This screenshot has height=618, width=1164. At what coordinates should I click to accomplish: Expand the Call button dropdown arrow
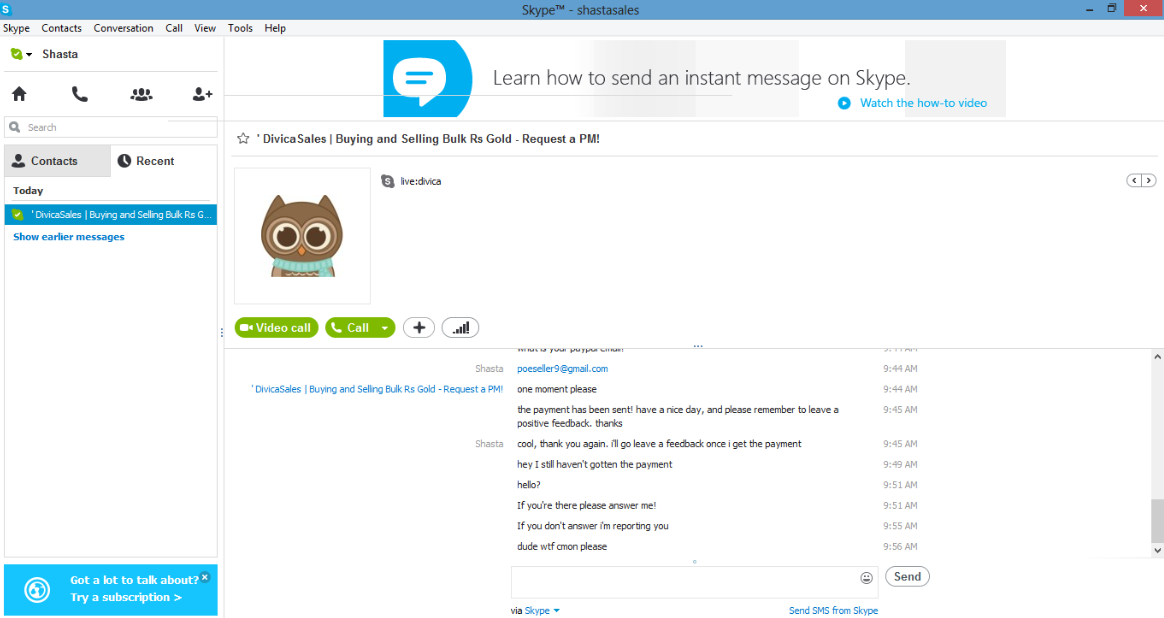click(x=385, y=328)
